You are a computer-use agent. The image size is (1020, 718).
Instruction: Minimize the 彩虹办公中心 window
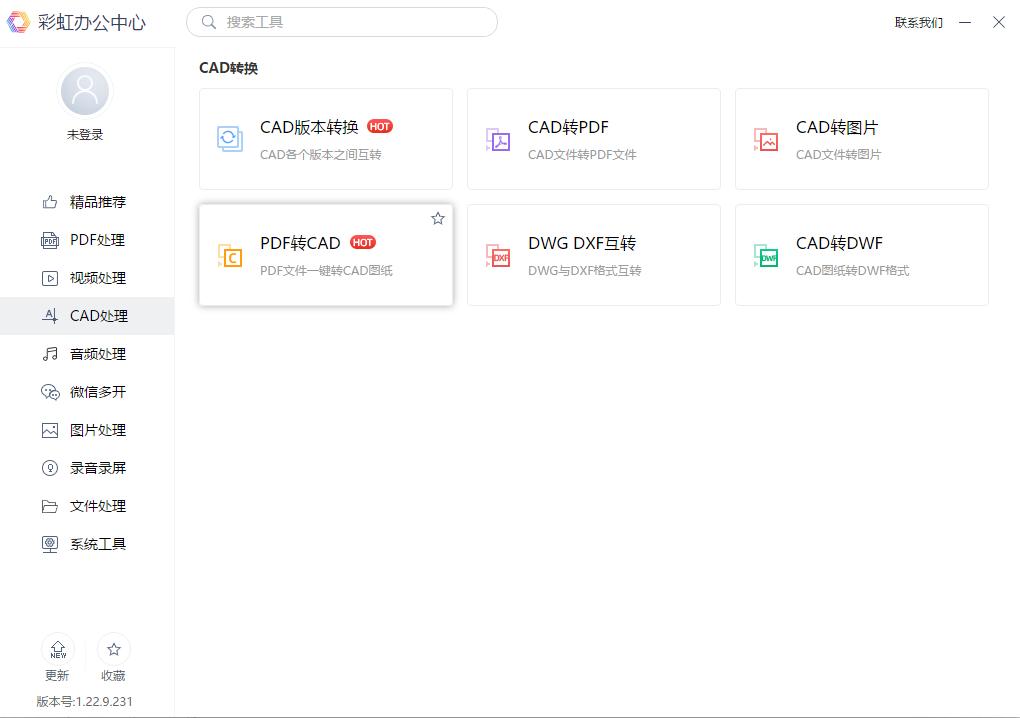(965, 23)
